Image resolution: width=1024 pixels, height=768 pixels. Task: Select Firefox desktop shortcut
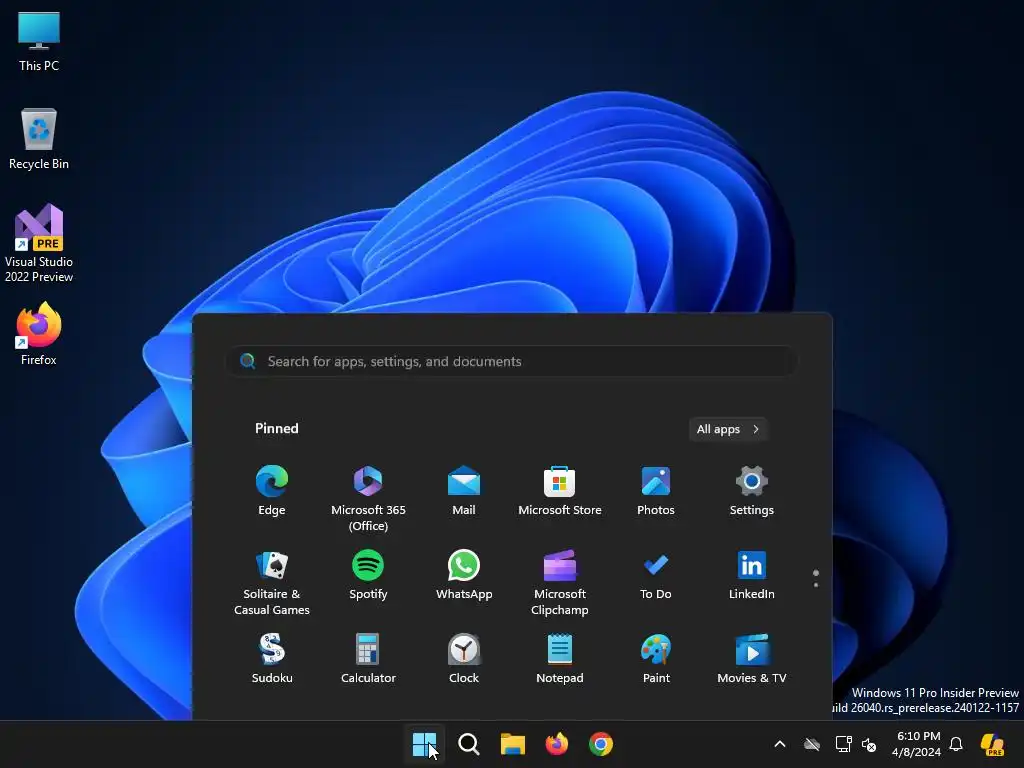tap(39, 334)
